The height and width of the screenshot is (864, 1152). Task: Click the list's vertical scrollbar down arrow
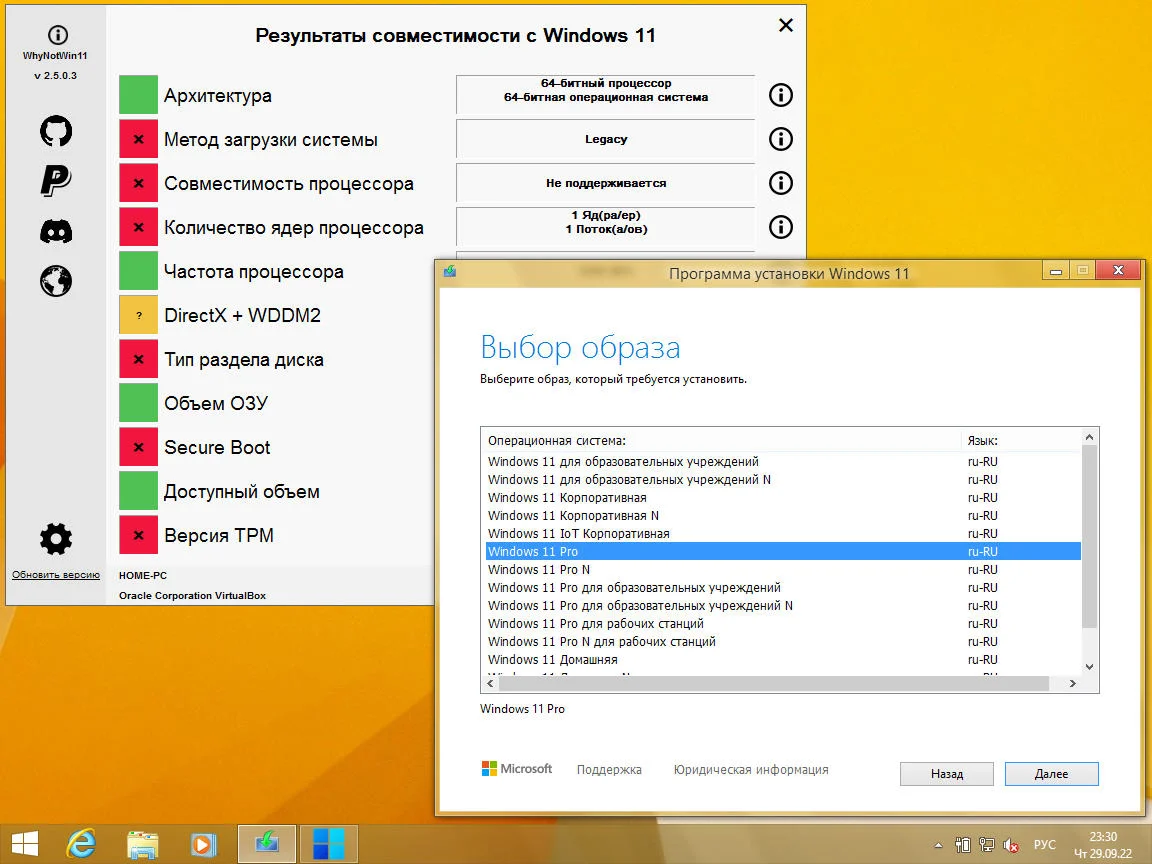click(x=1090, y=666)
